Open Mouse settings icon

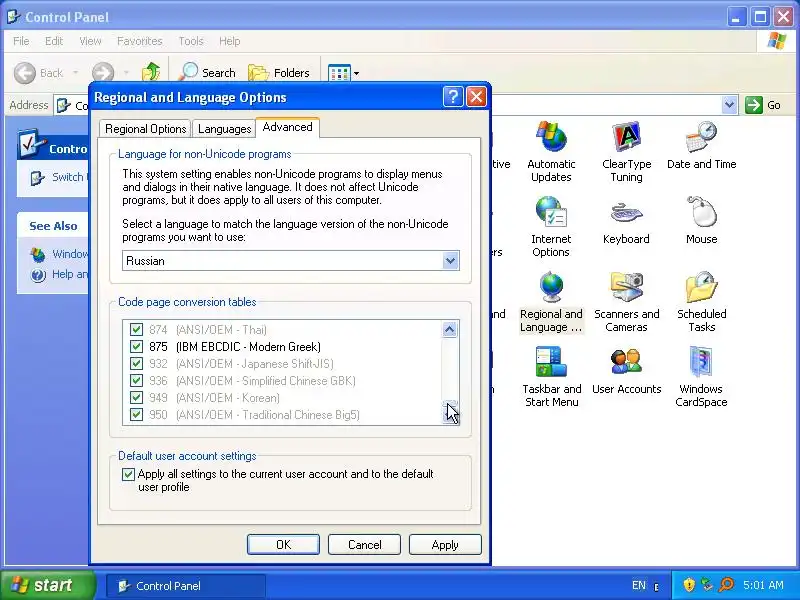click(702, 220)
